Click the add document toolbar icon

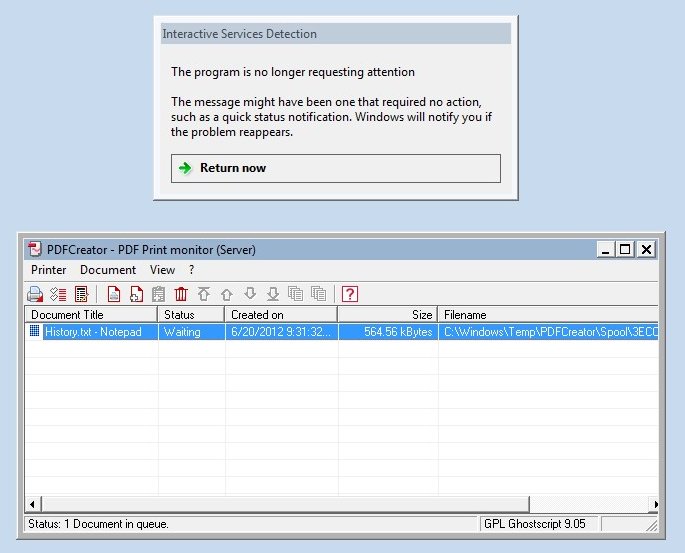[136, 294]
